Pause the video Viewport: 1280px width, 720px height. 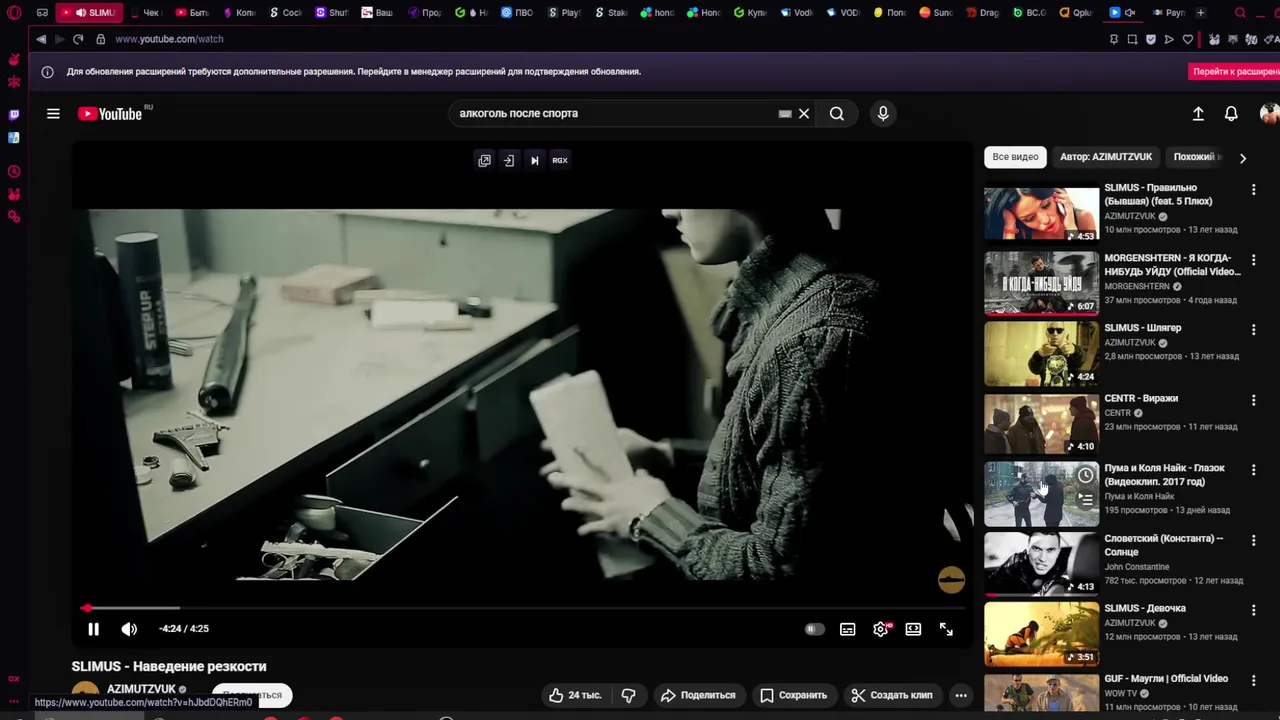(93, 629)
